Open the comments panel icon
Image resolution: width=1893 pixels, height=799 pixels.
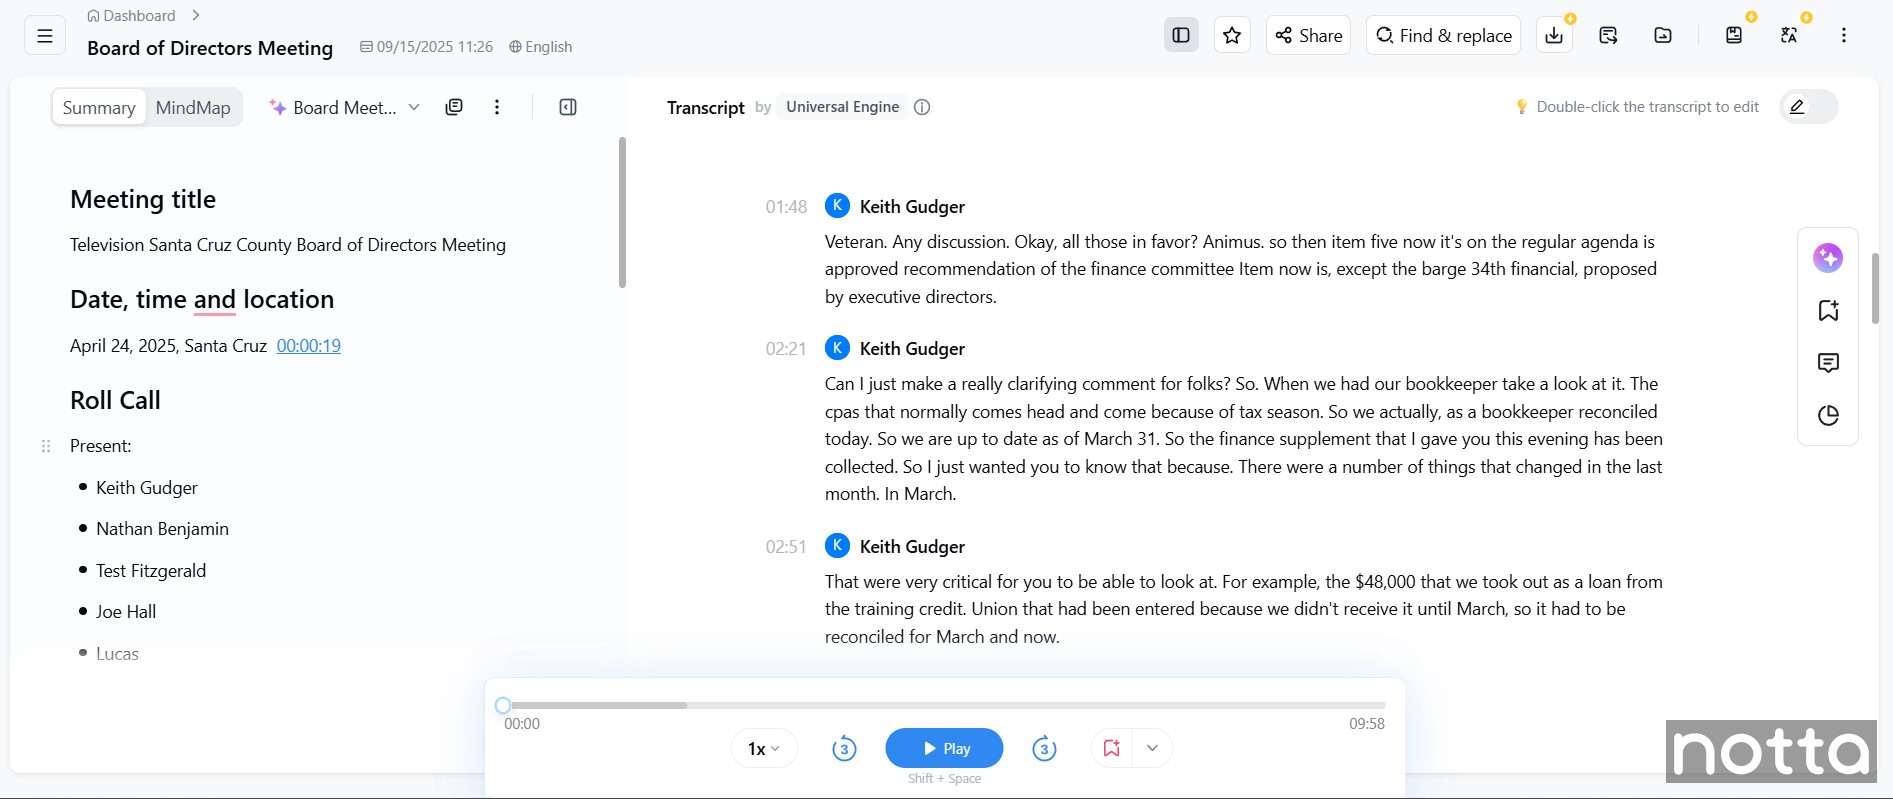(1827, 363)
